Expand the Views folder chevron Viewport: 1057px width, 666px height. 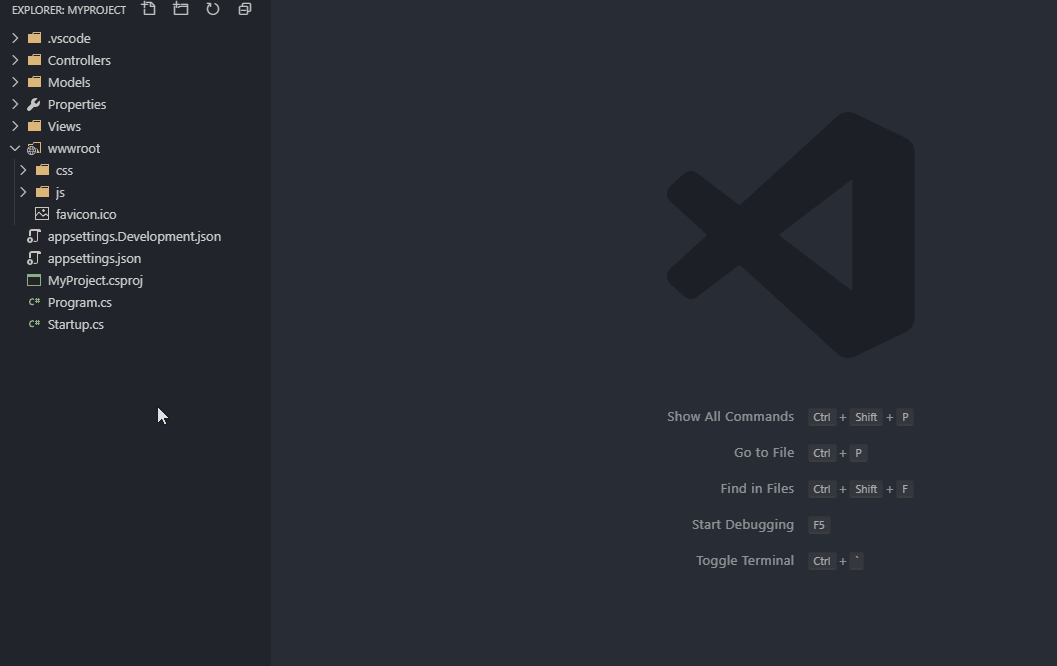pyautogui.click(x=15, y=127)
